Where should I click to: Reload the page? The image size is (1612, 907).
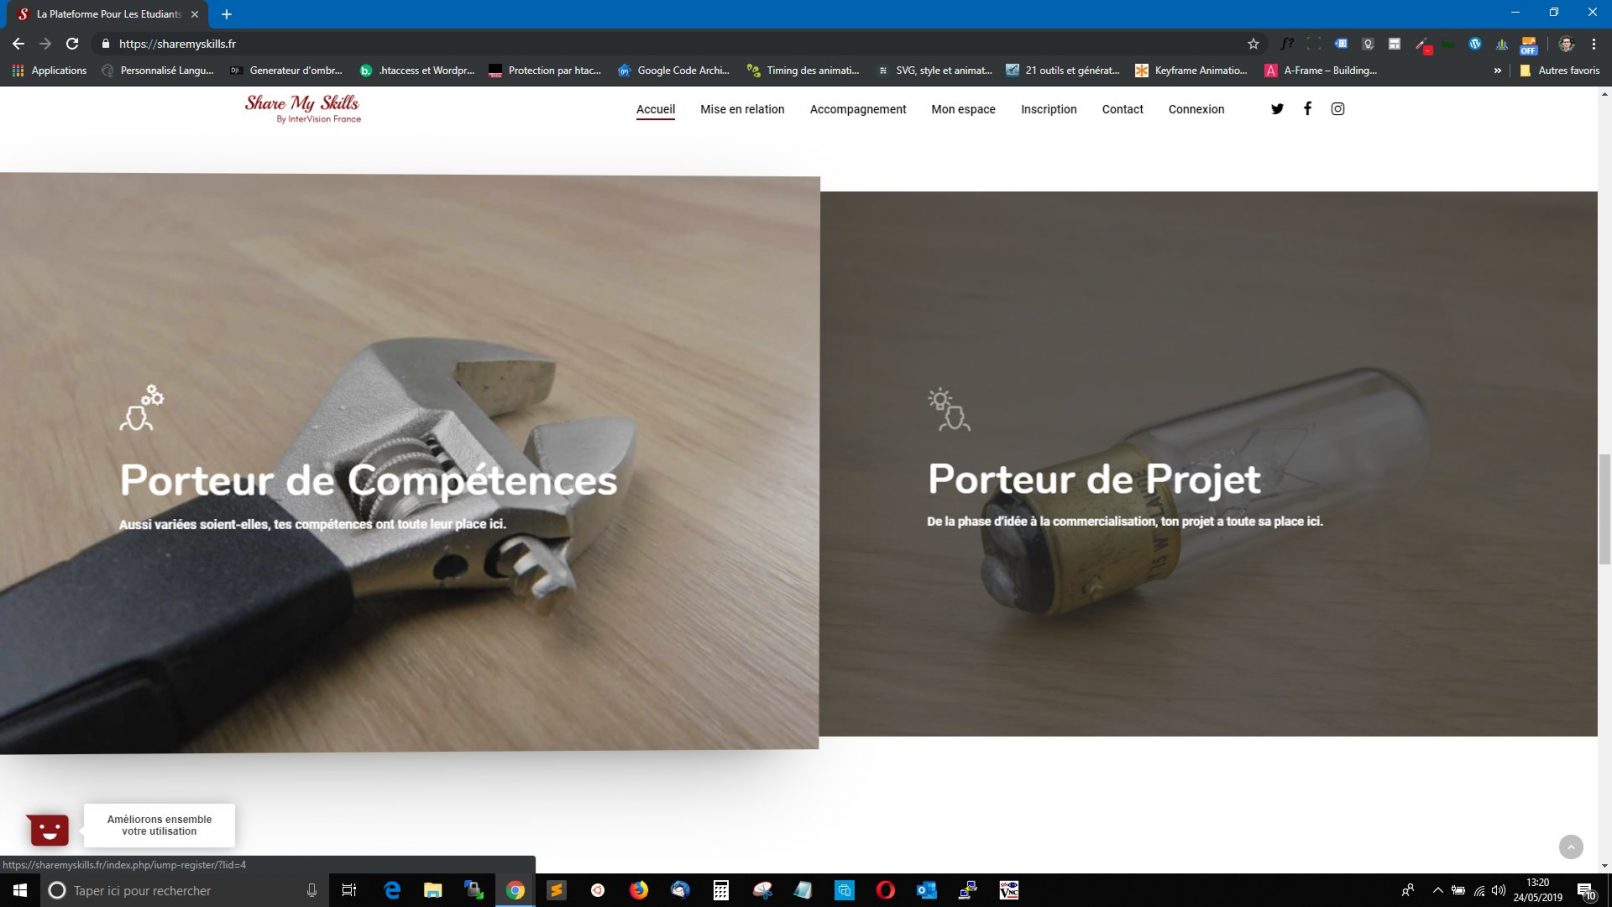click(x=72, y=44)
